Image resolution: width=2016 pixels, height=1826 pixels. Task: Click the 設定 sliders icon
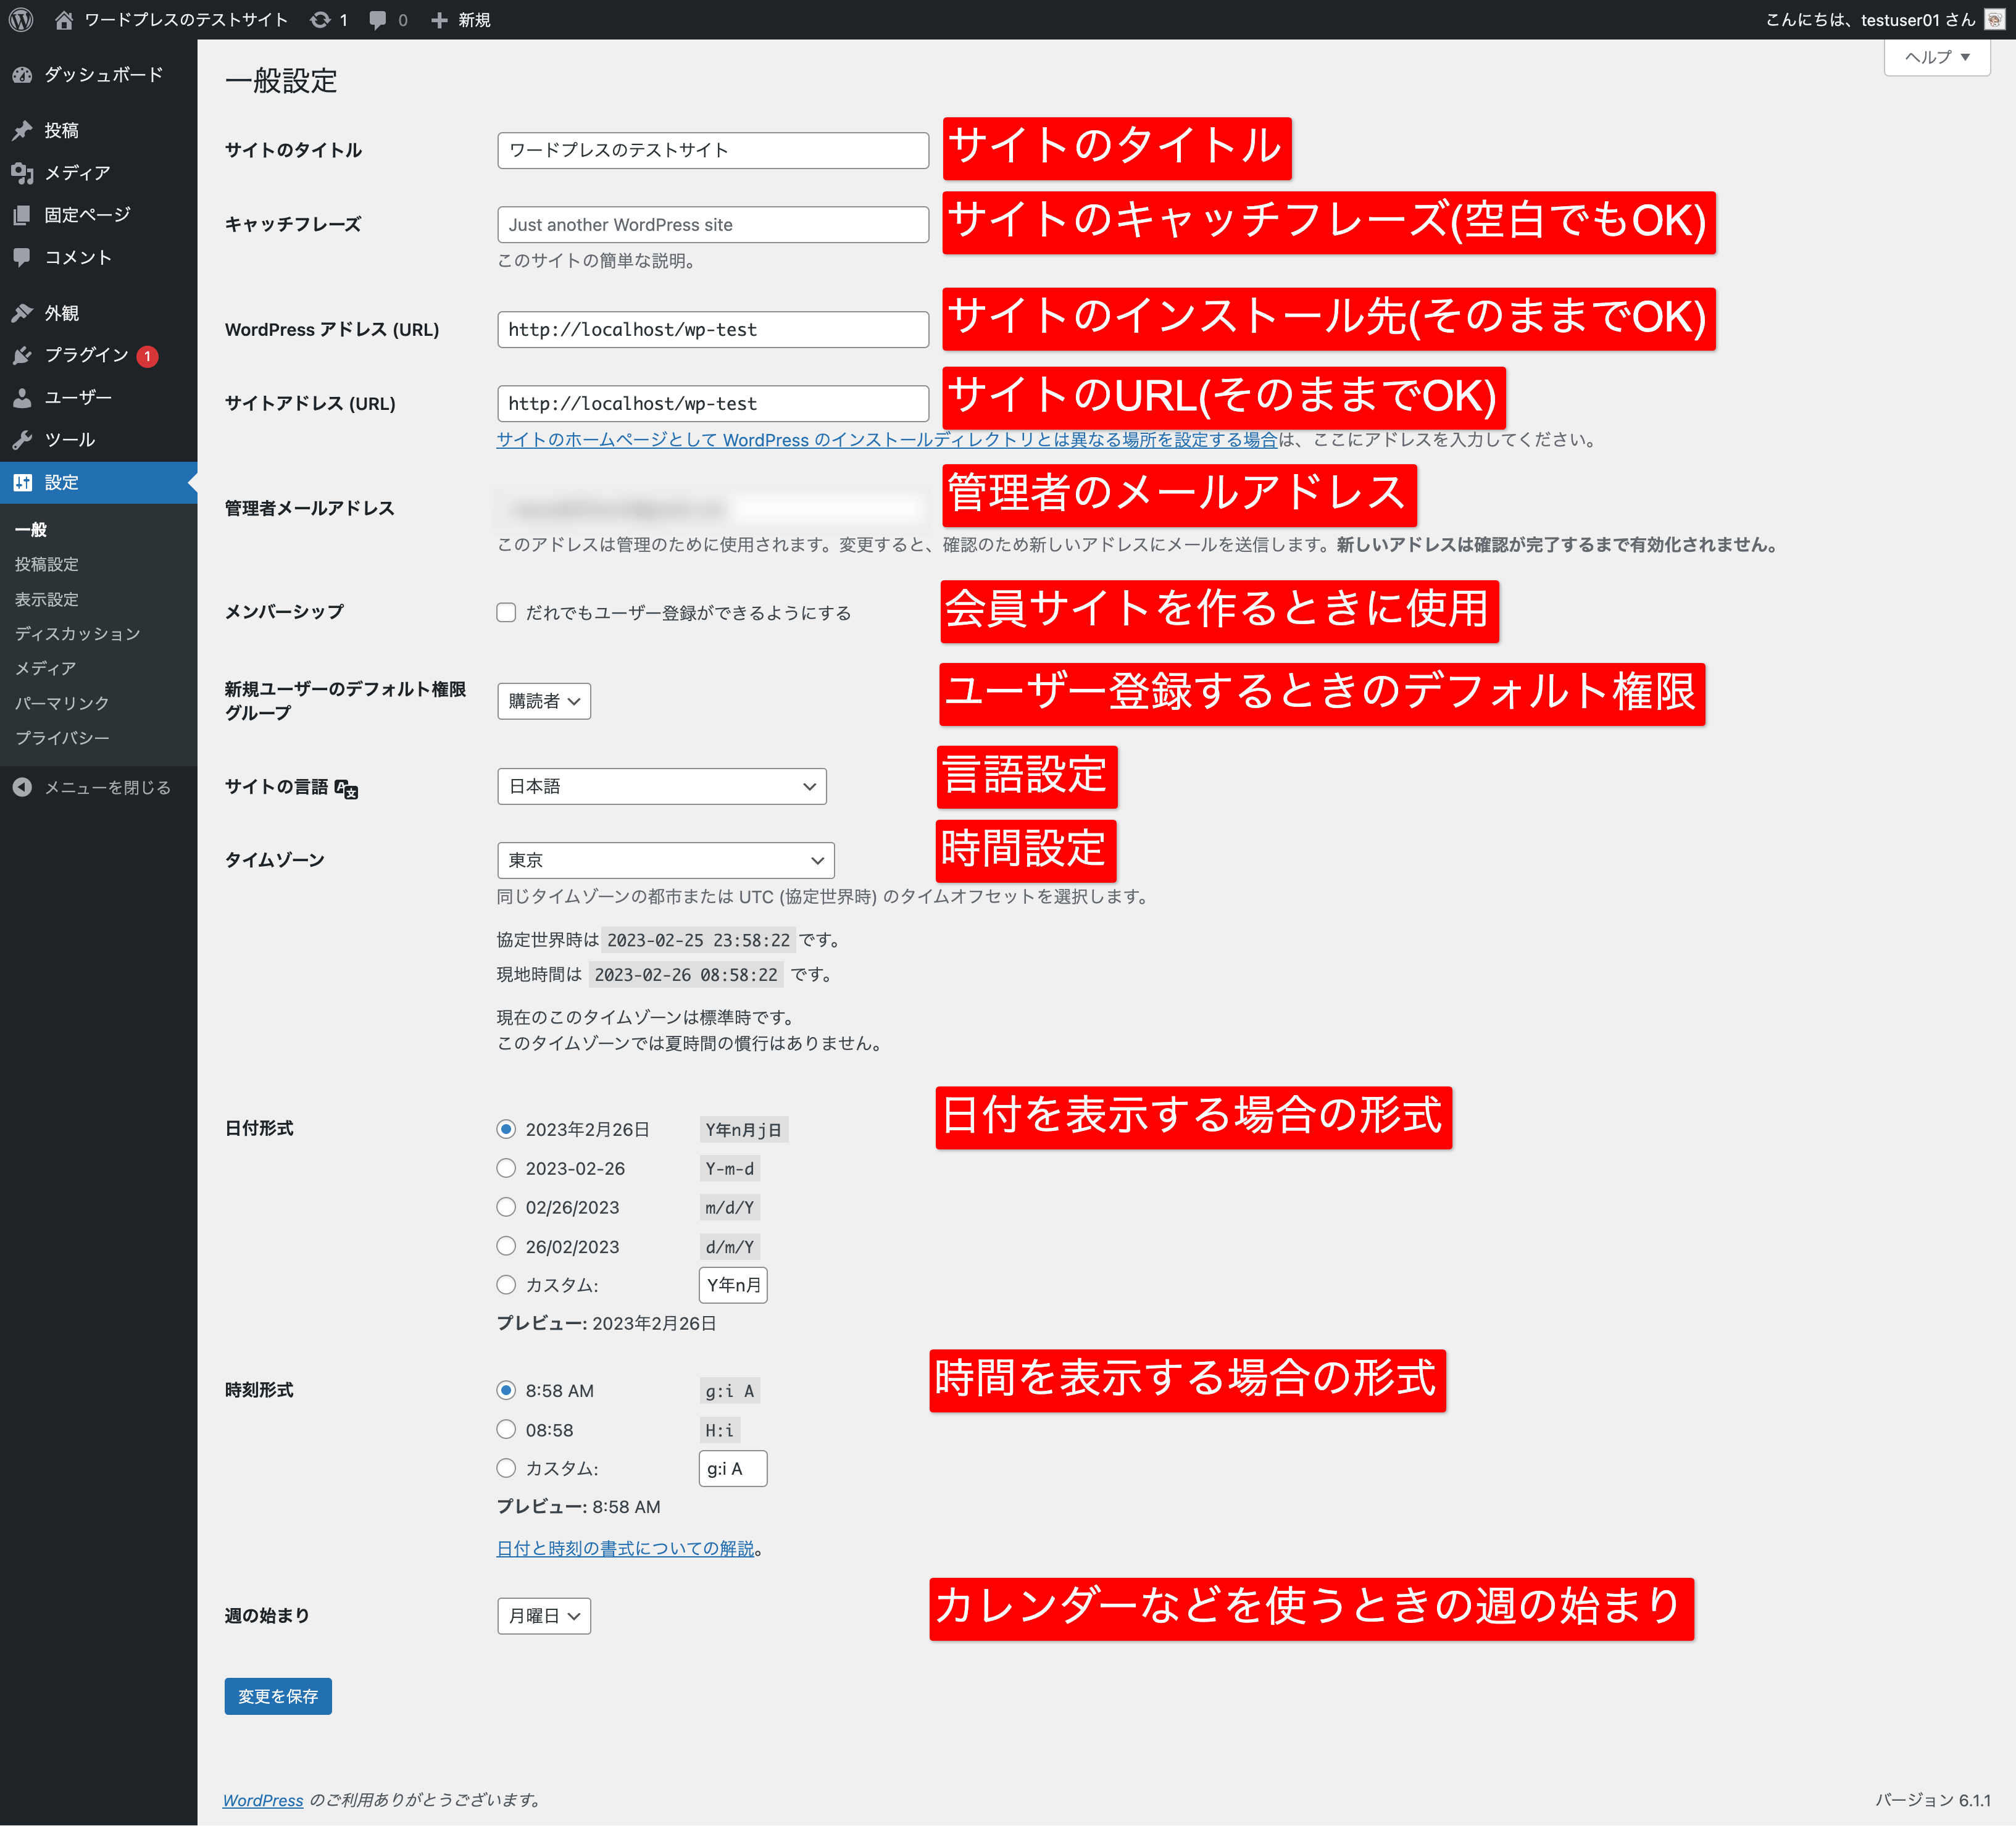[22, 482]
